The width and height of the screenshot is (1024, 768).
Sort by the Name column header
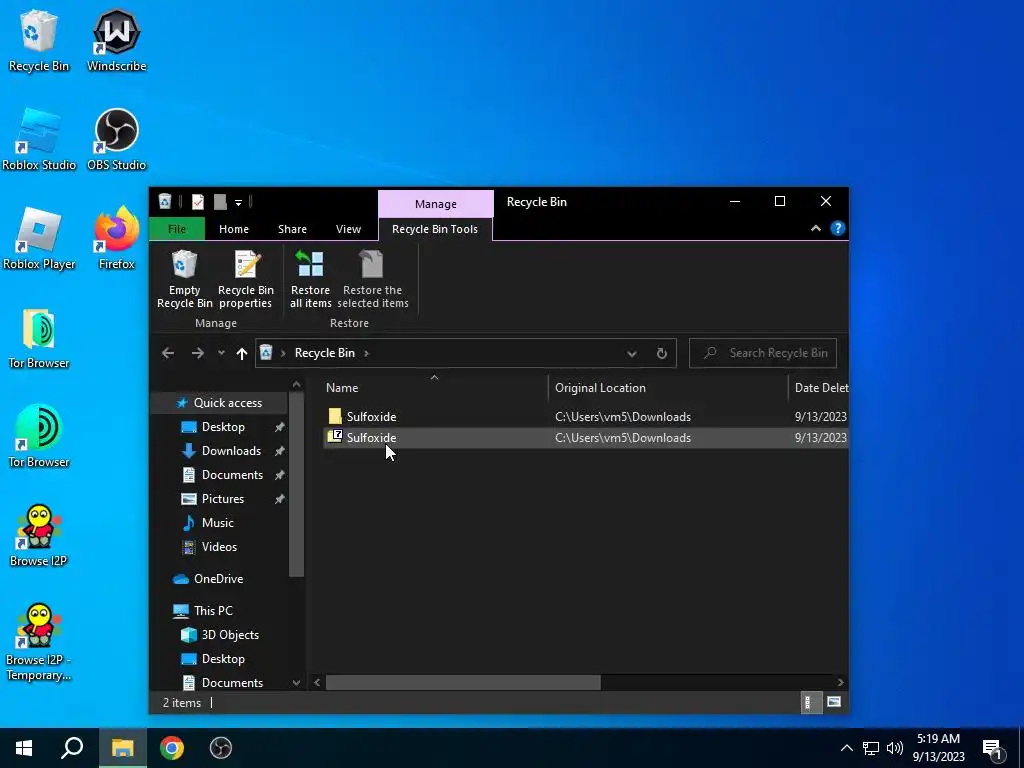(x=434, y=388)
